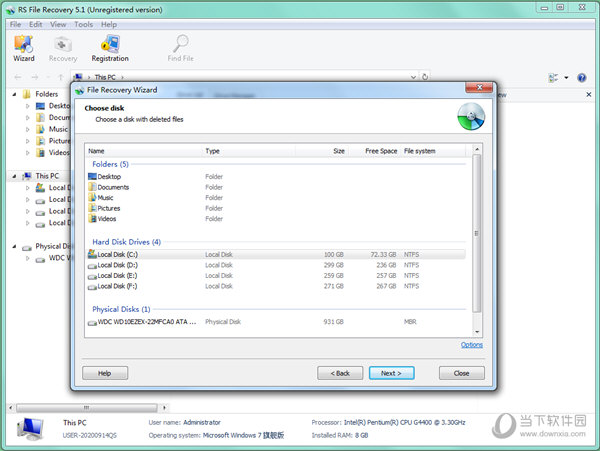This screenshot has height=451, width=600.
Task: Click This PC in the address bar
Action: [105, 77]
